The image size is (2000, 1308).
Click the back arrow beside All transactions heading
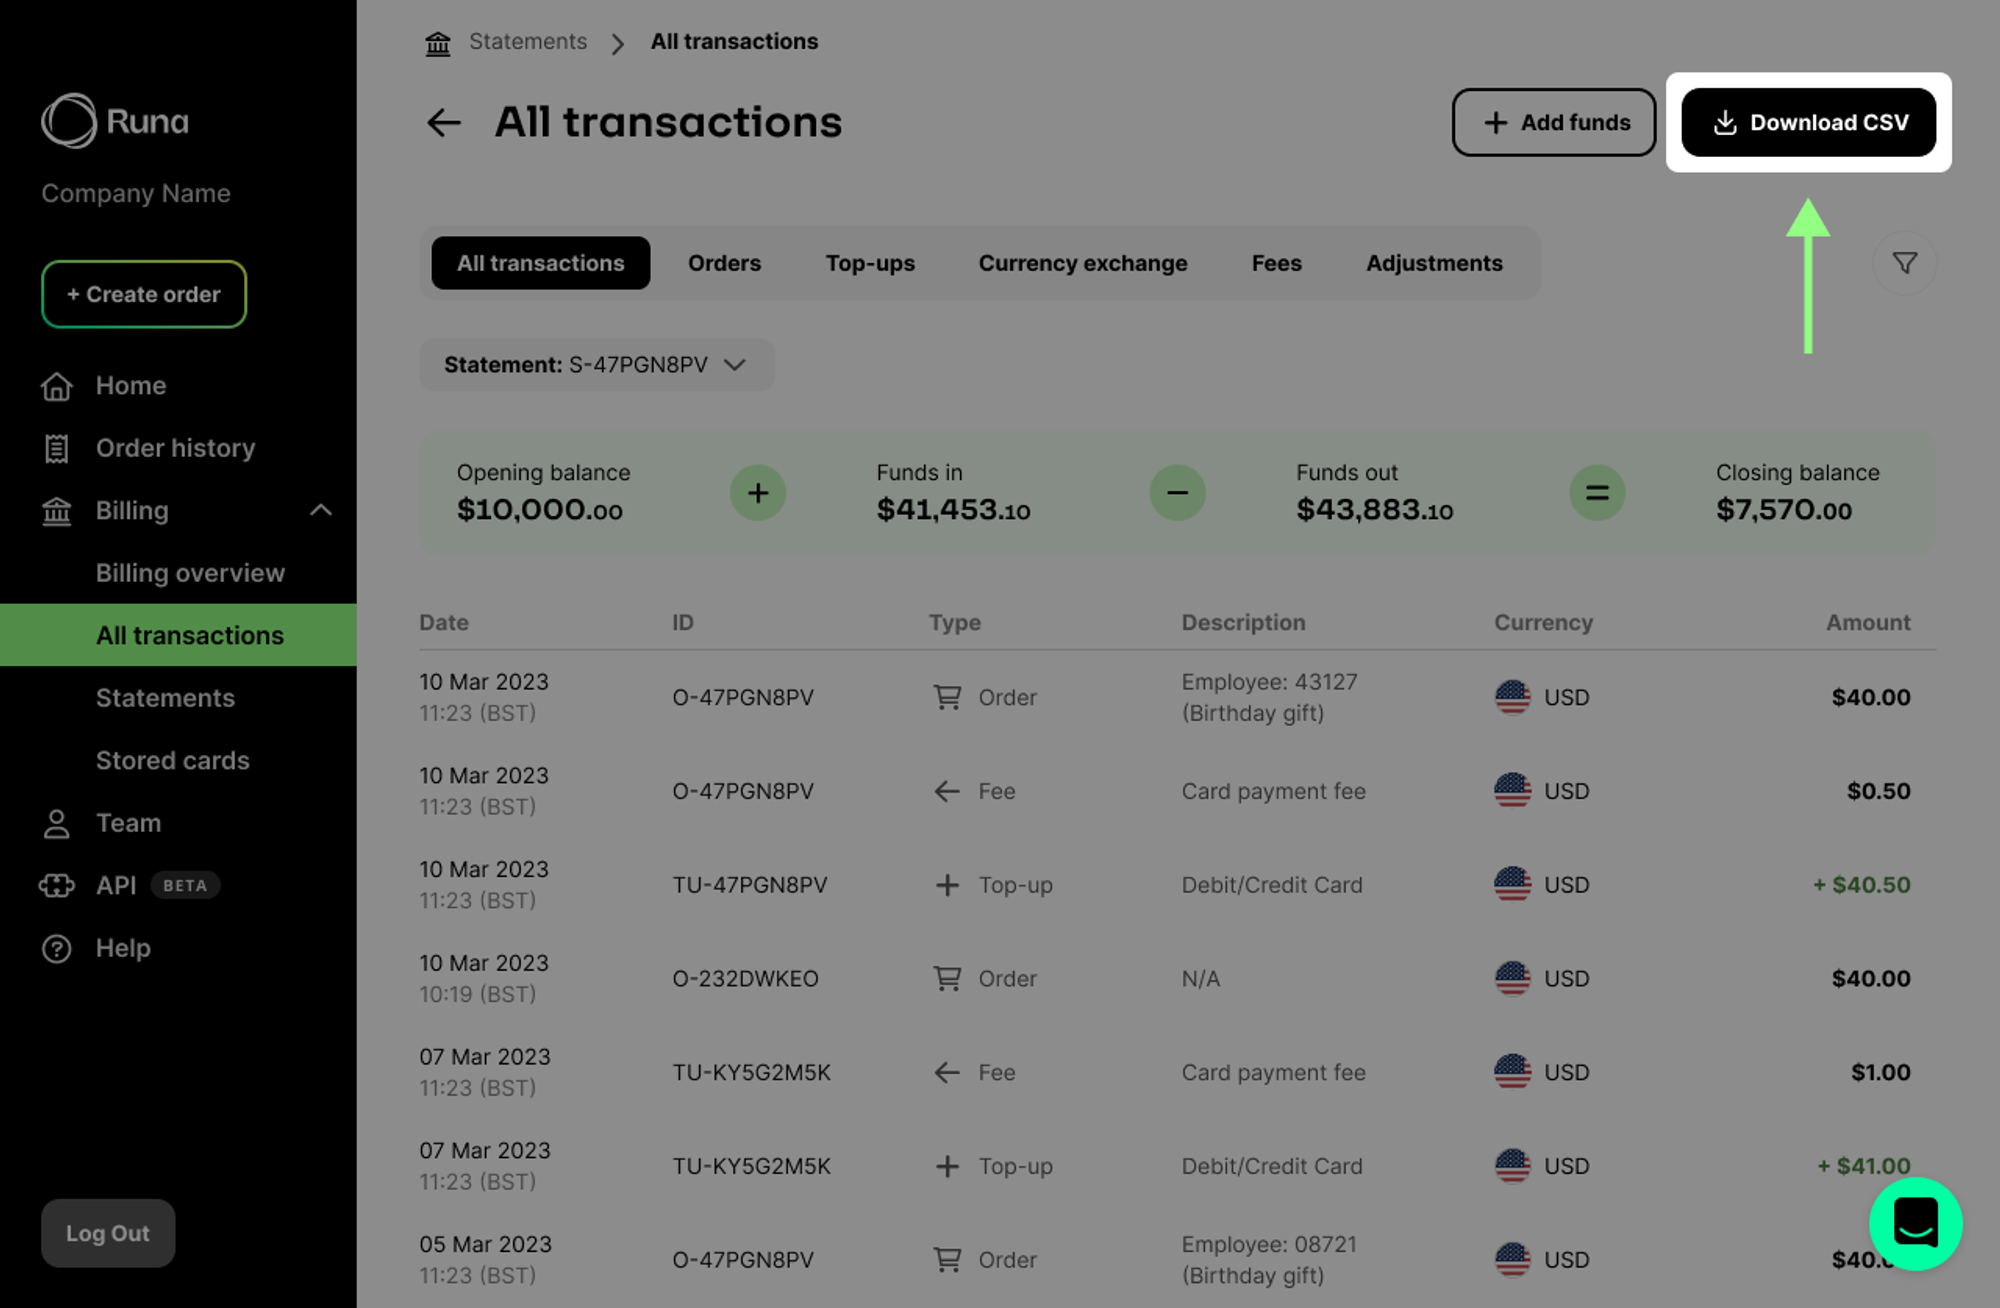point(443,123)
